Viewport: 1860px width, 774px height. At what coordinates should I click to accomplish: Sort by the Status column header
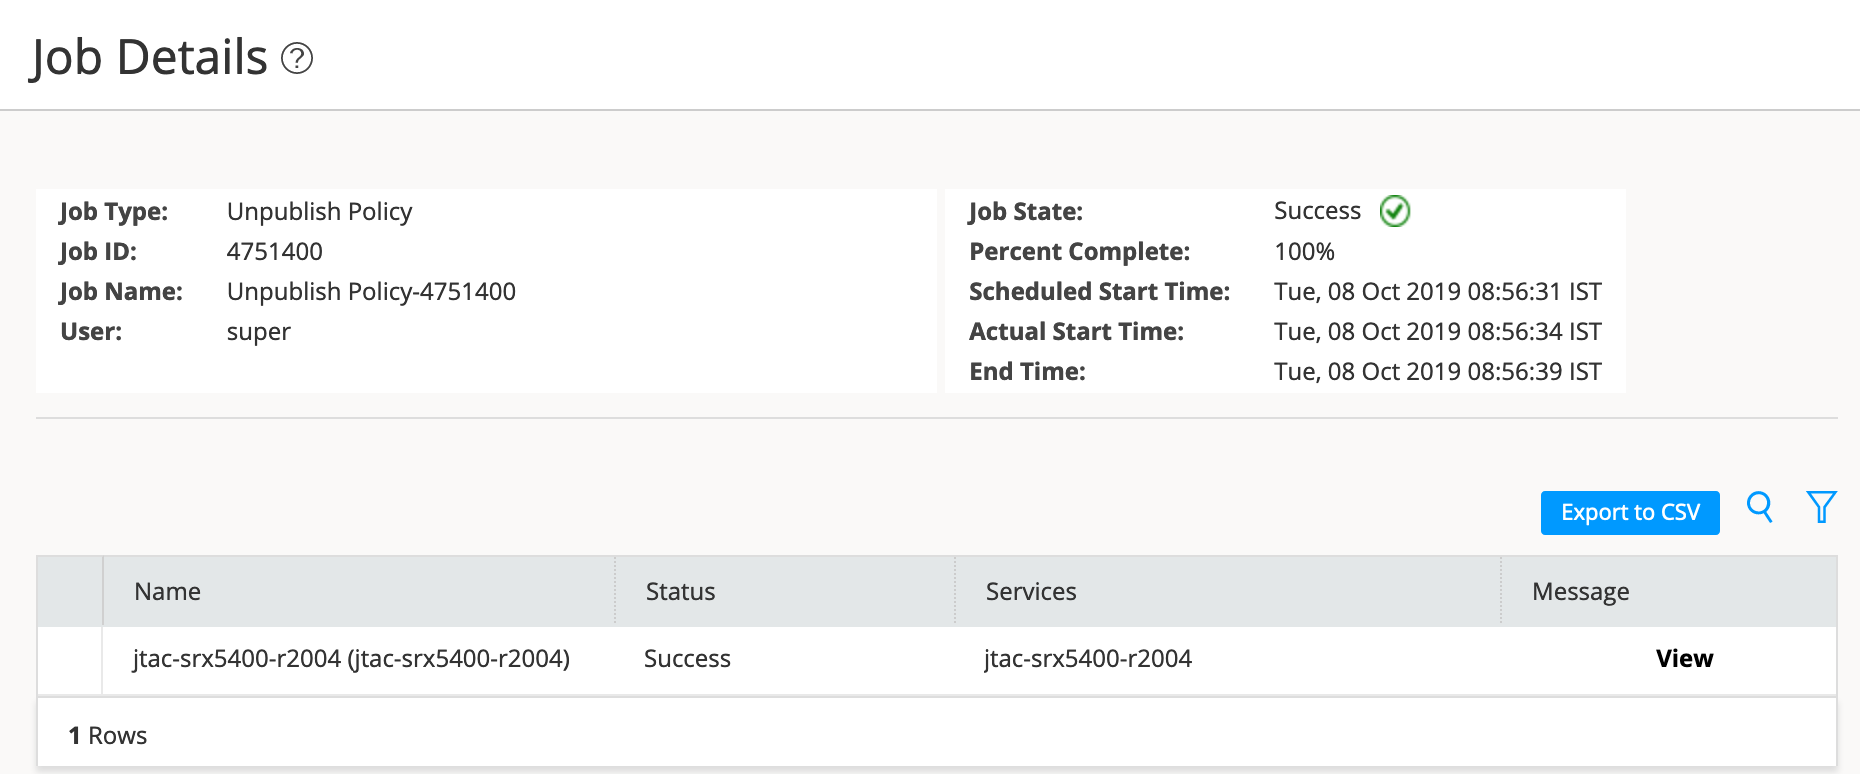[680, 592]
